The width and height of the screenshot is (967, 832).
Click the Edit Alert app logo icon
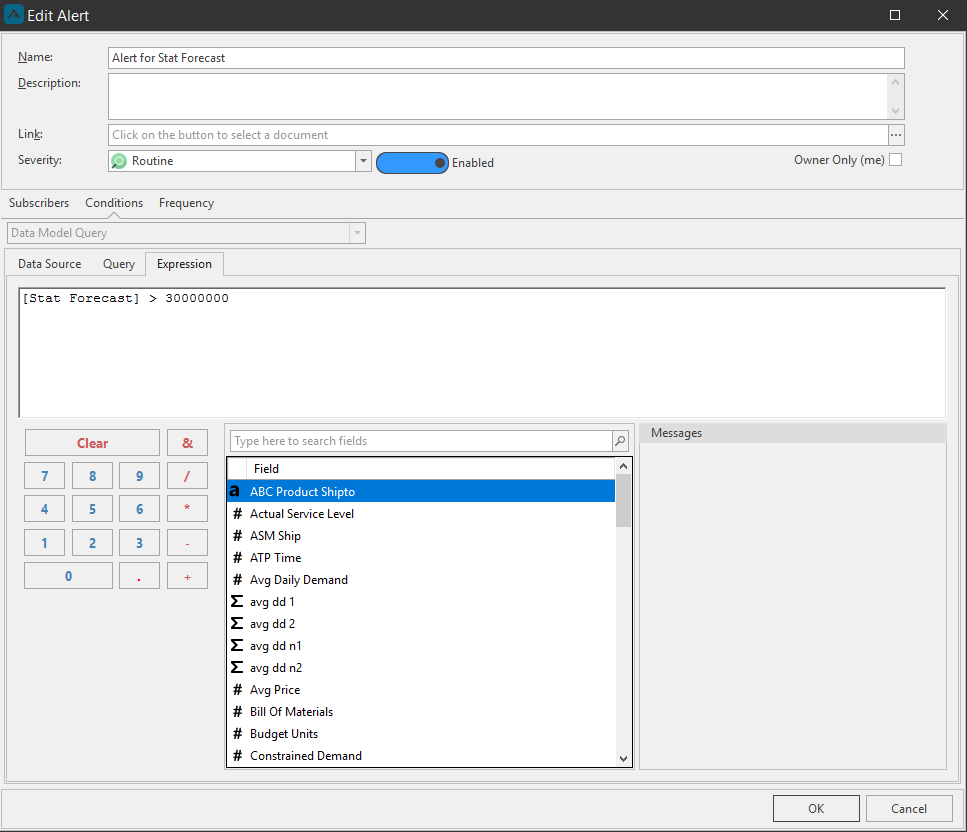[x=14, y=15]
